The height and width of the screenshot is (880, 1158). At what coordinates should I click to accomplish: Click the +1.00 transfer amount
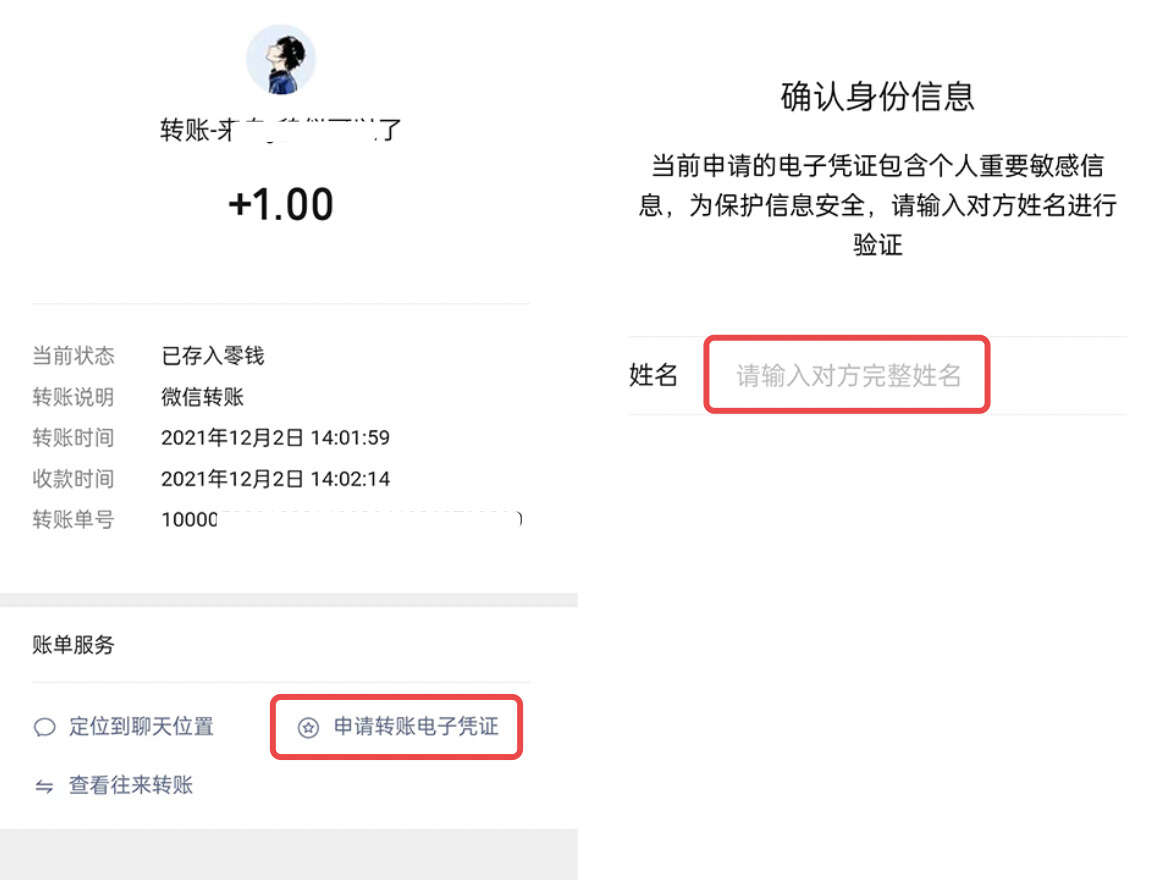(281, 204)
